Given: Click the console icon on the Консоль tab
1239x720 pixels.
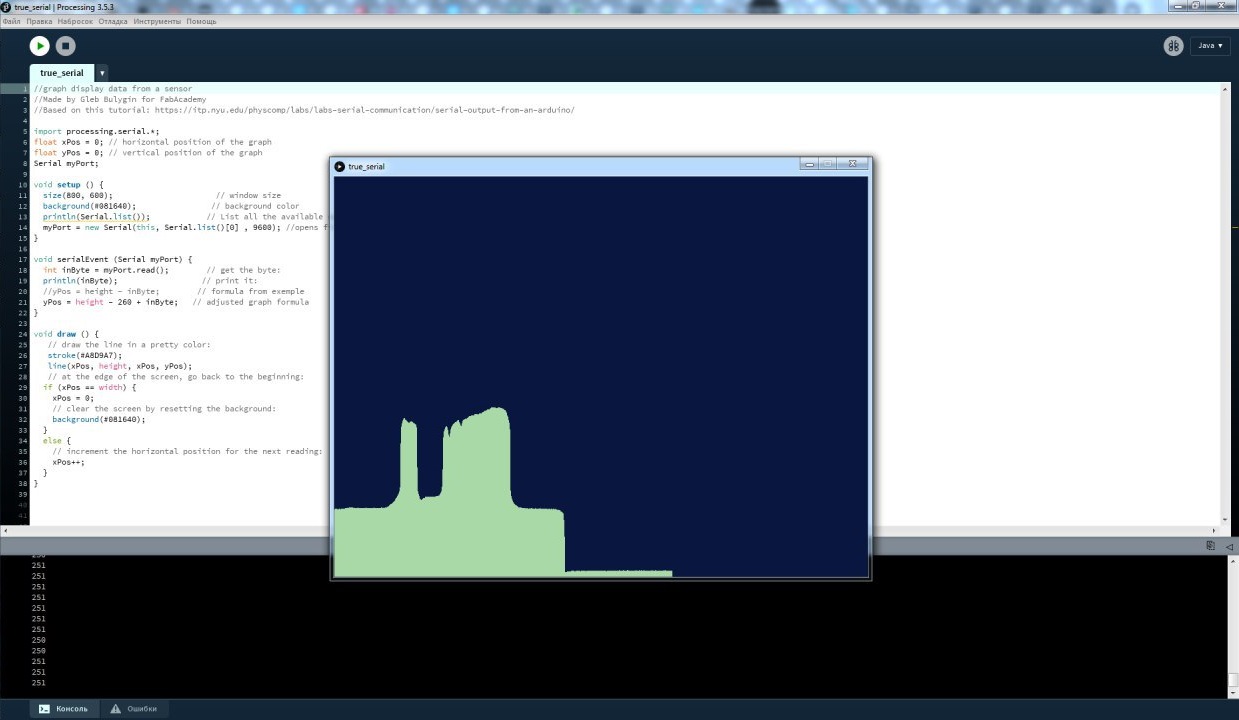Looking at the screenshot, I should pyautogui.click(x=45, y=708).
